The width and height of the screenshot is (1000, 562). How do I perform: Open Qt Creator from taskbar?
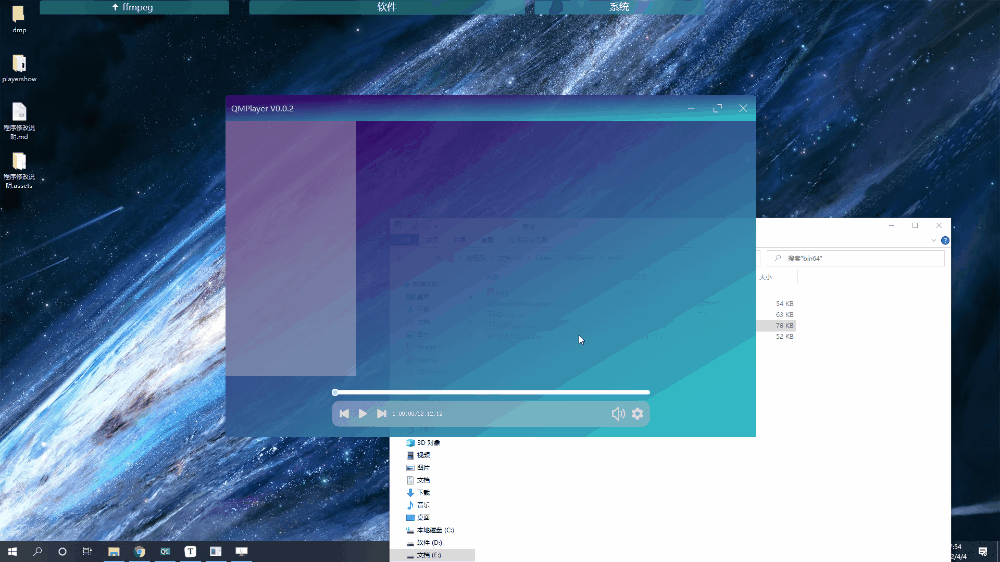click(165, 551)
